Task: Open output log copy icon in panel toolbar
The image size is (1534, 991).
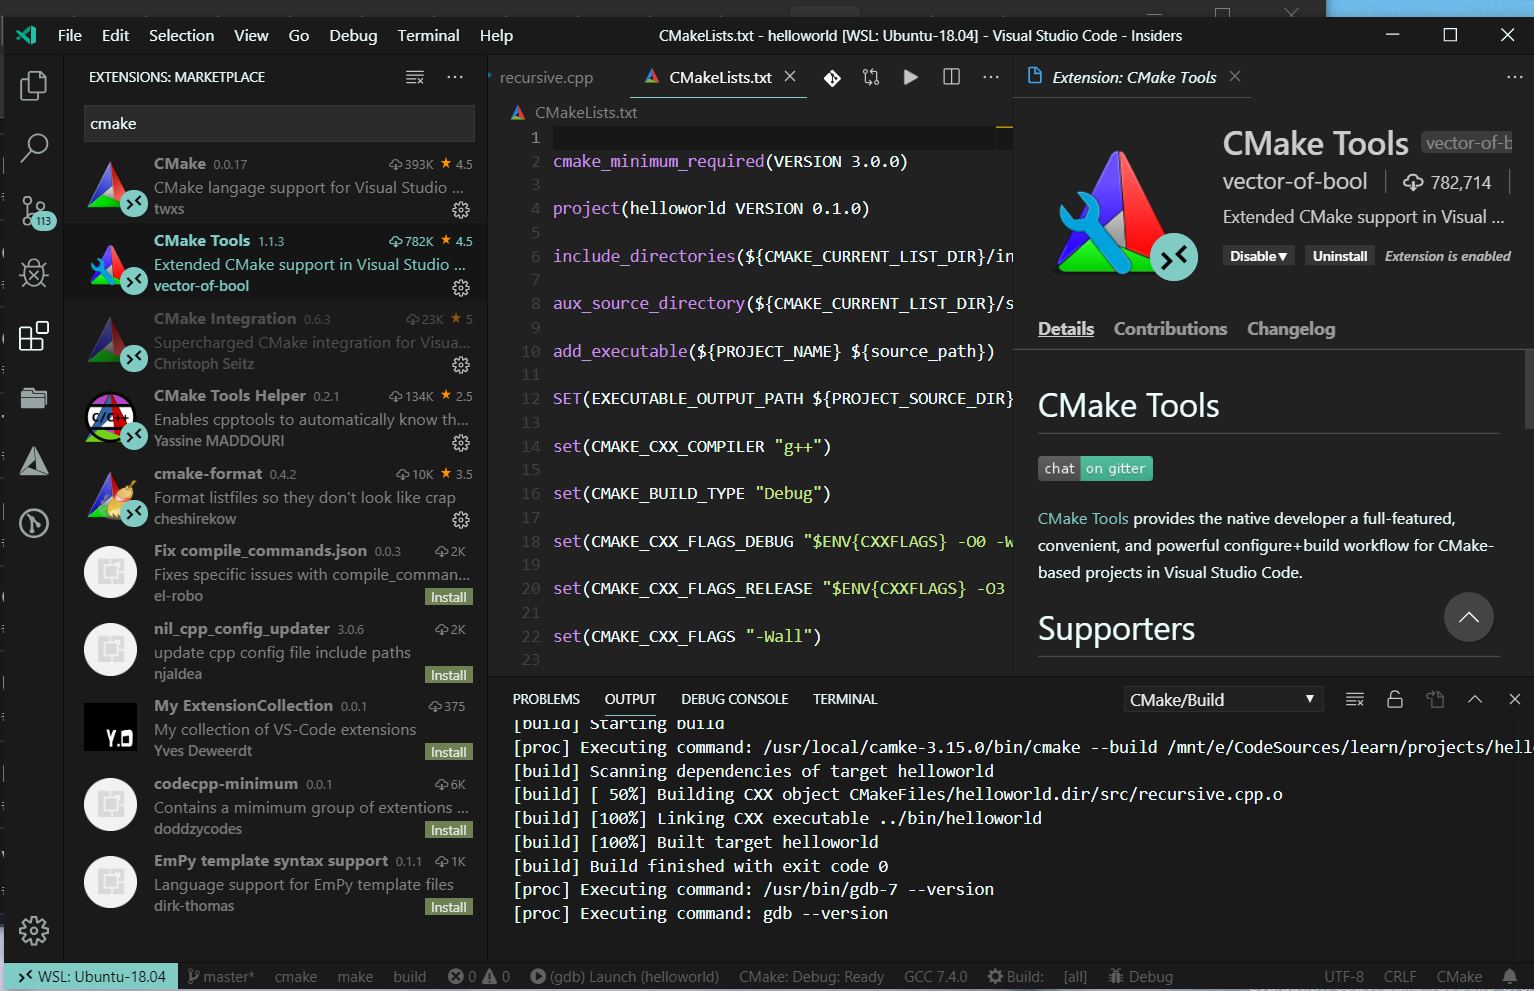Action: coord(1435,699)
